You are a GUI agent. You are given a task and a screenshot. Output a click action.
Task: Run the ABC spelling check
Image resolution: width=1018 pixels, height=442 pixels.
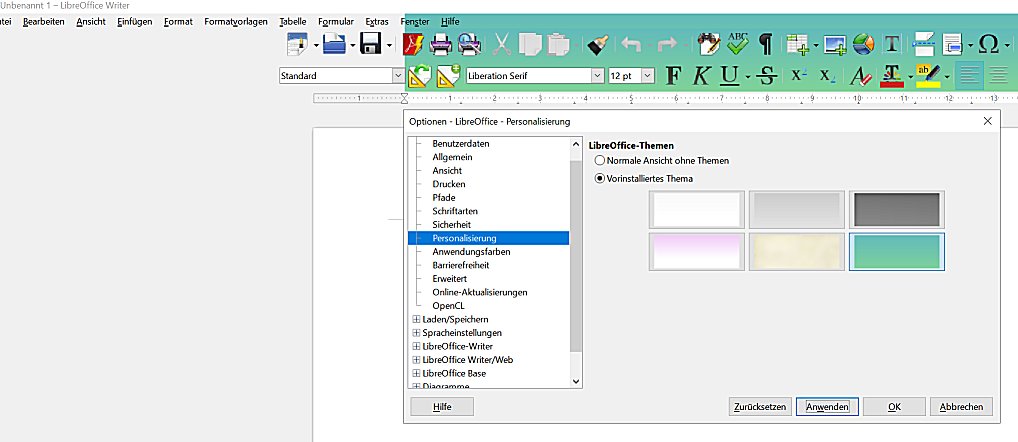pos(738,43)
